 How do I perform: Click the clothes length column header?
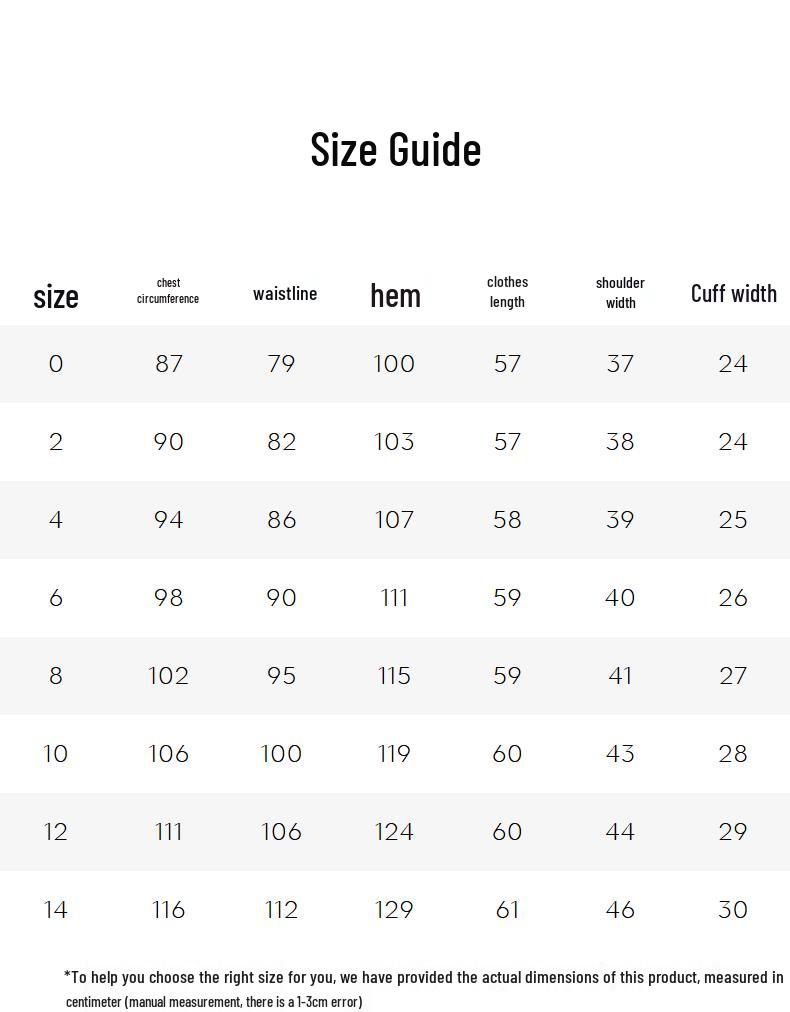point(508,292)
